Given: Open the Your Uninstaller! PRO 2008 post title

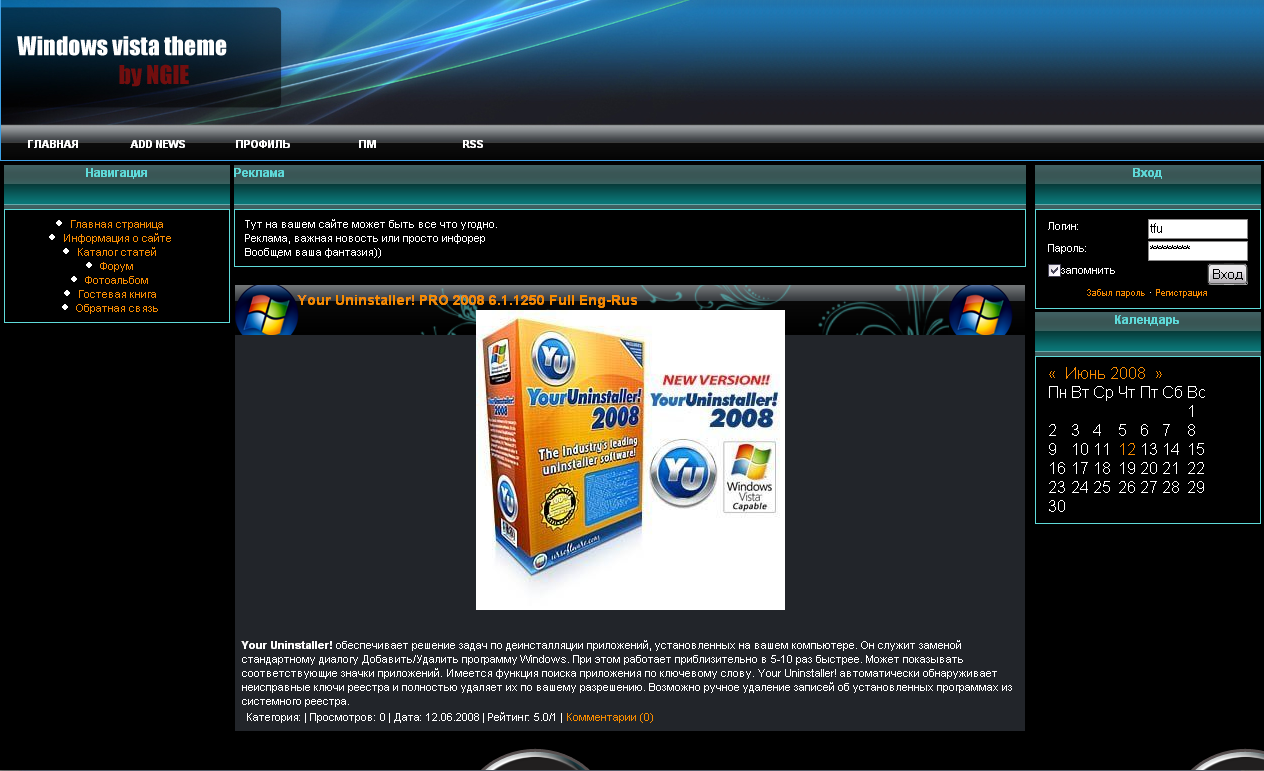Looking at the screenshot, I should 468,300.
